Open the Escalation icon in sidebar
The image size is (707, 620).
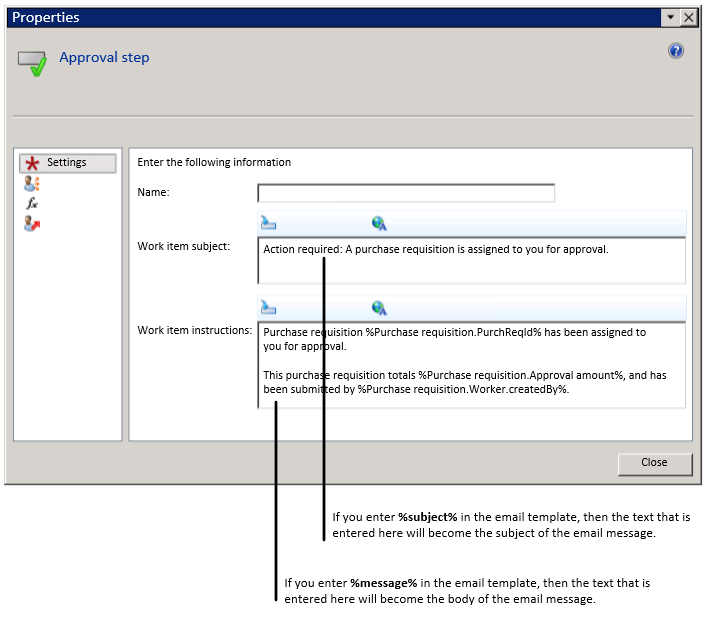32,223
